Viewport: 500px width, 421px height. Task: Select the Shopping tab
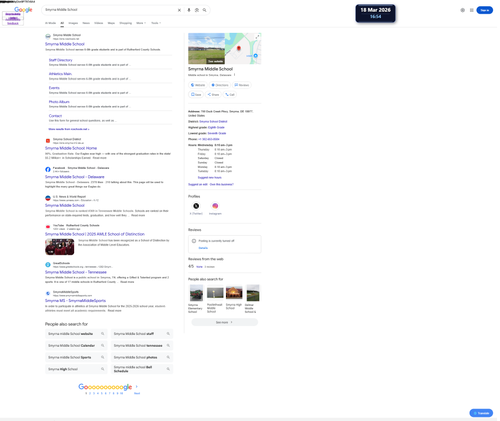126,23
